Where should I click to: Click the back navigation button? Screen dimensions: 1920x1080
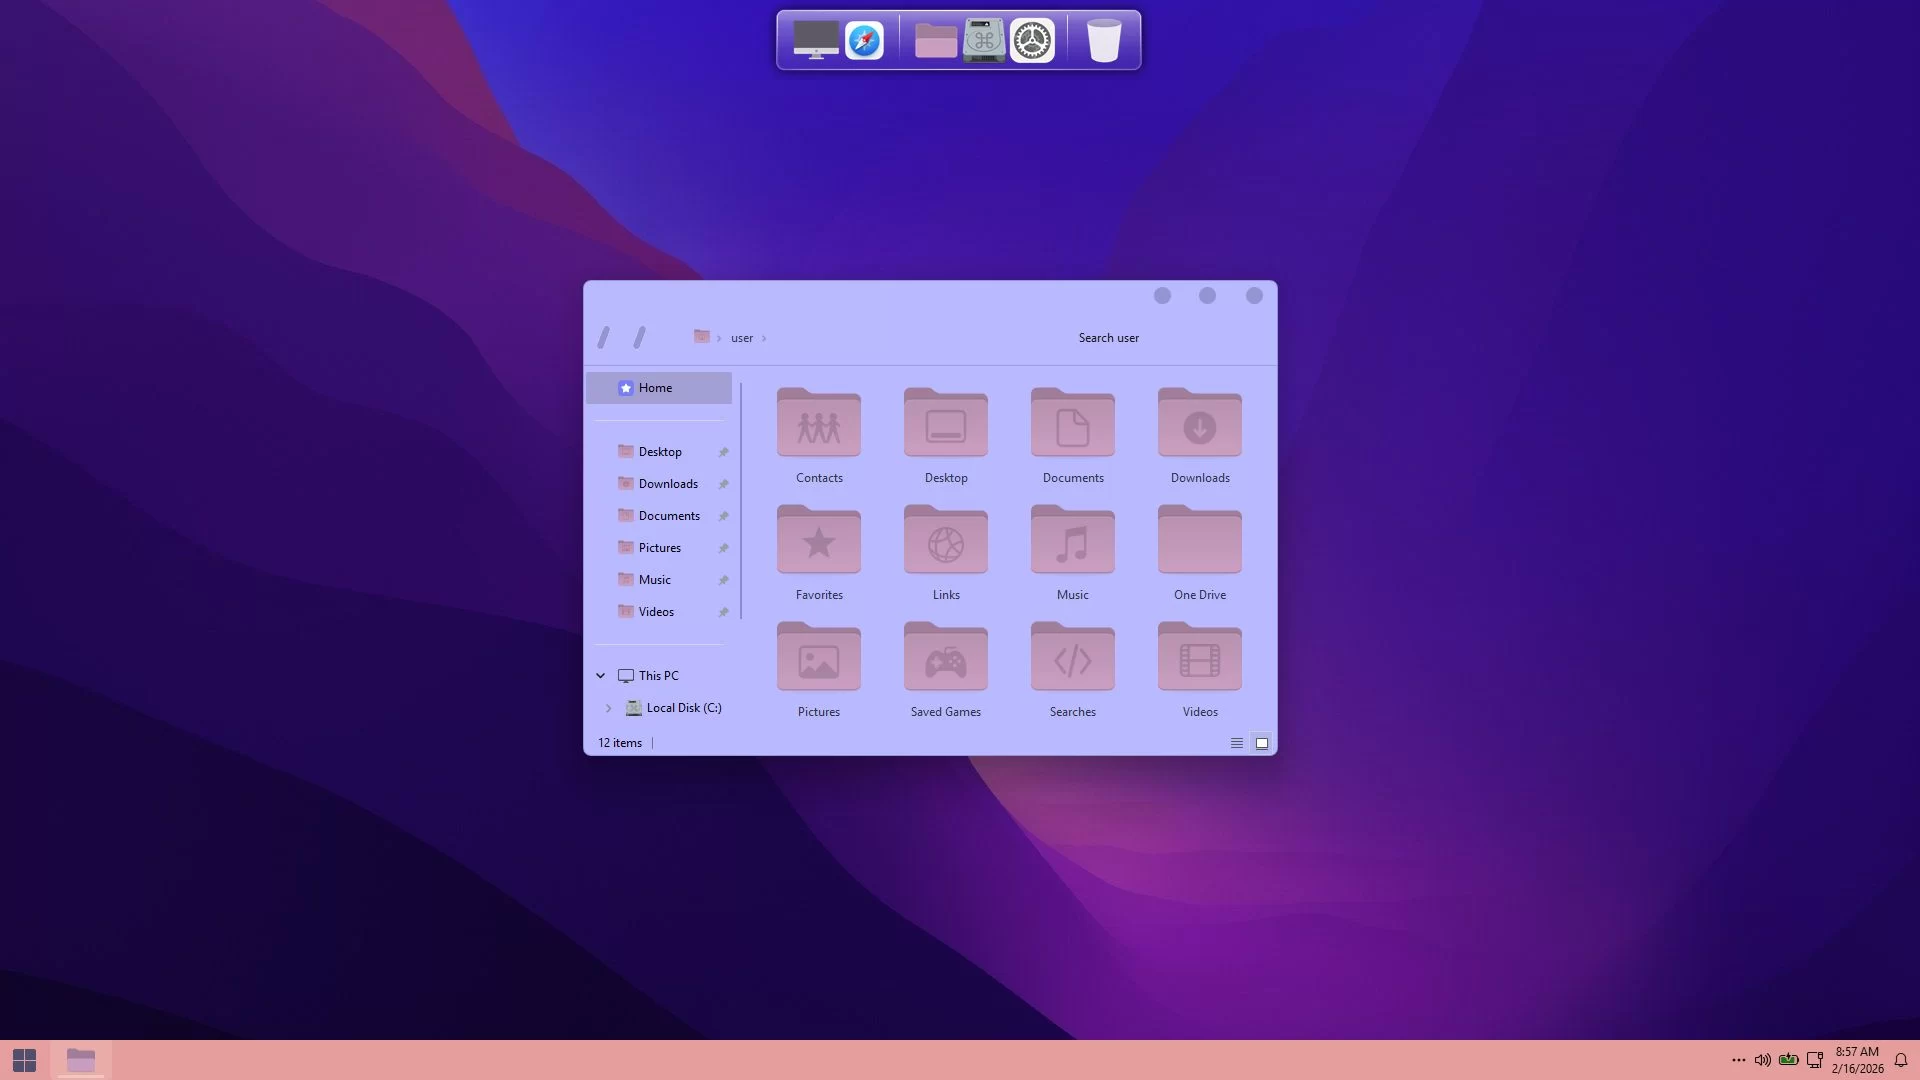(x=603, y=337)
